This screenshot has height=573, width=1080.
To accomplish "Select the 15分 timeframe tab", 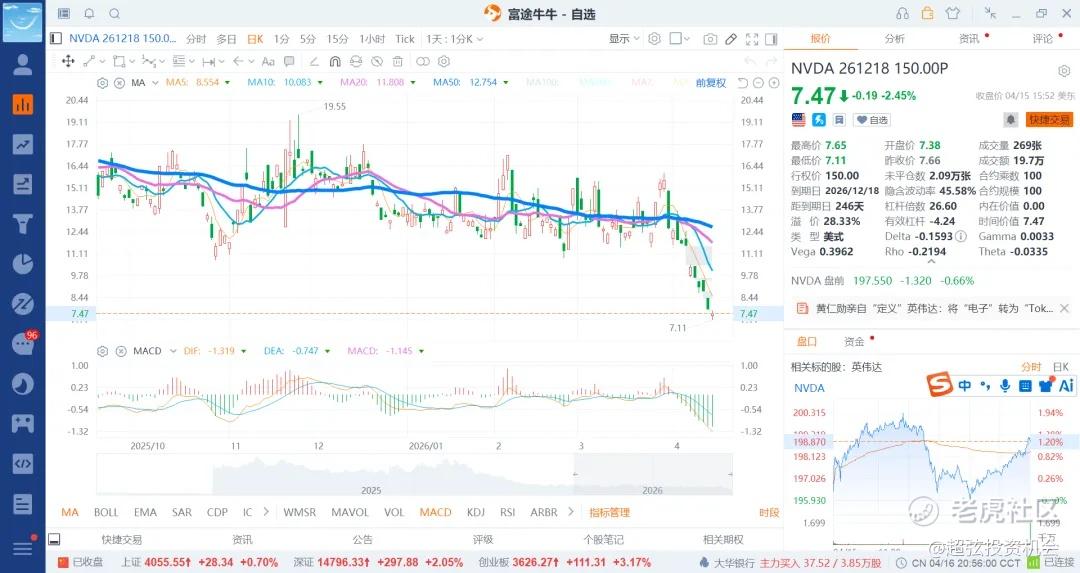I will (338, 39).
